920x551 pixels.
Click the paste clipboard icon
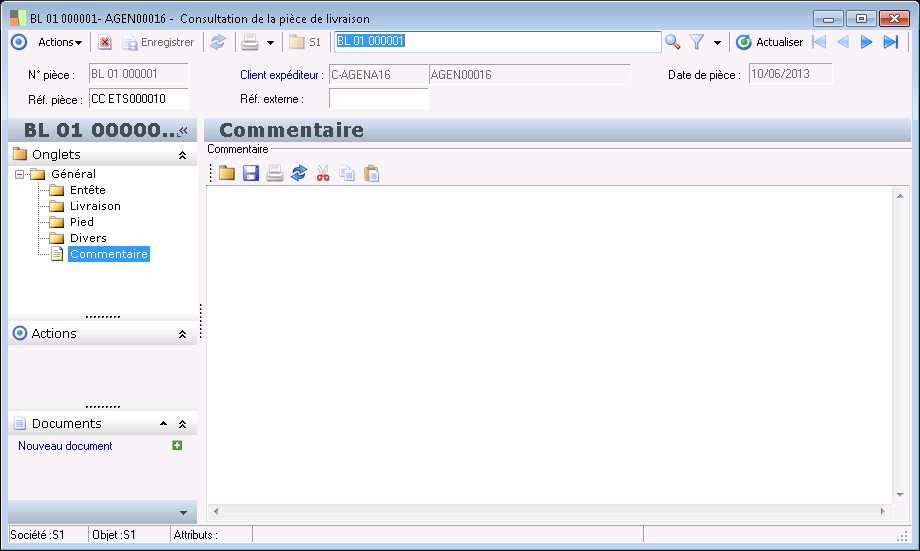coord(371,173)
